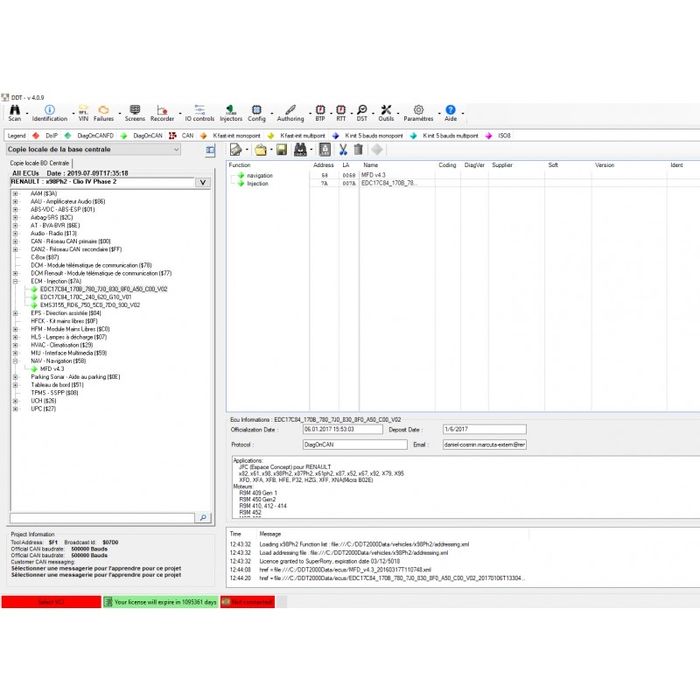Screen dimensions: 700x700
Task: Click the DiagVer column header
Action: pyautogui.click(x=474, y=165)
